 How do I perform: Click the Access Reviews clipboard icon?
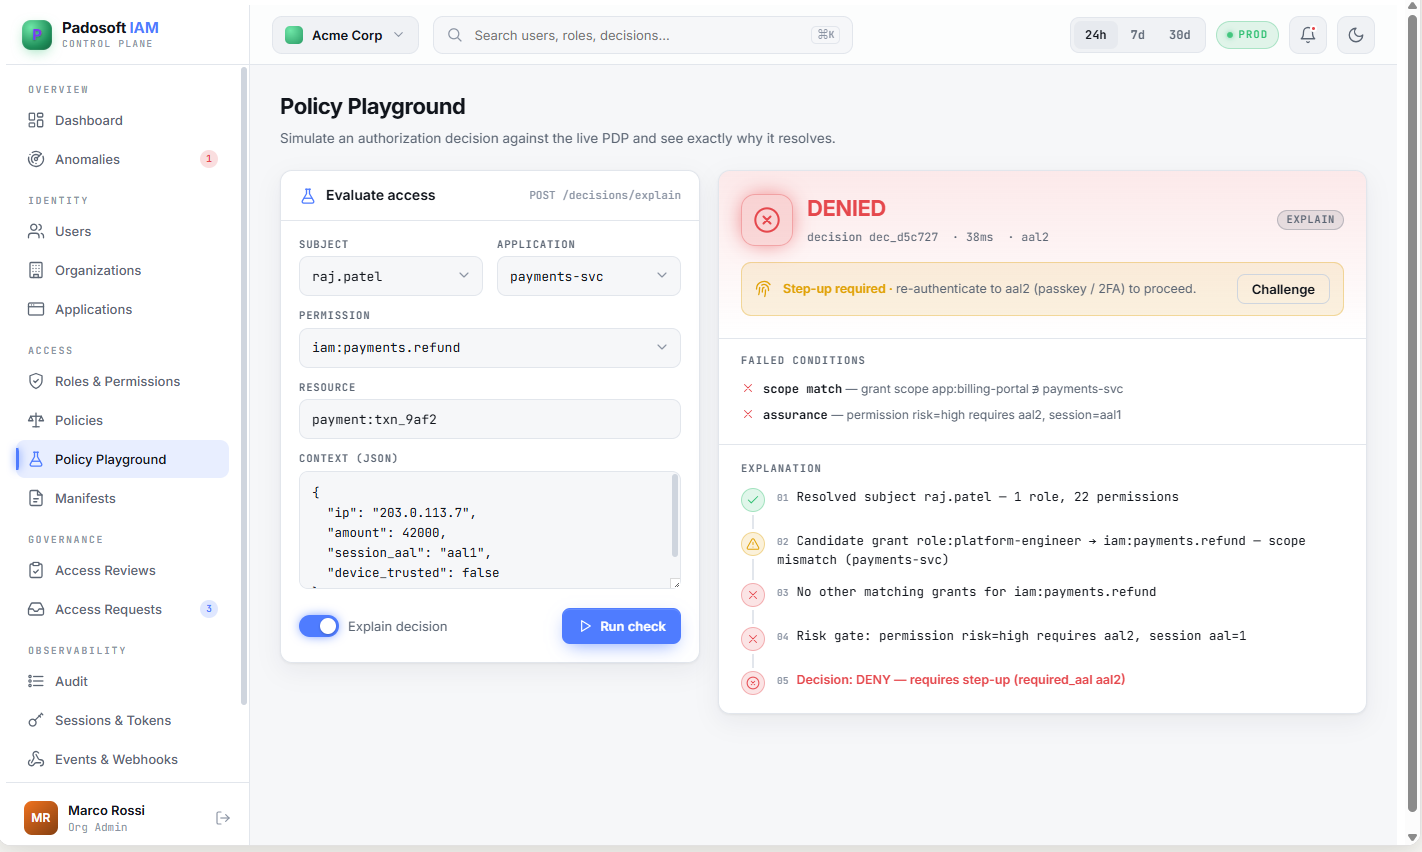pyautogui.click(x=36, y=570)
